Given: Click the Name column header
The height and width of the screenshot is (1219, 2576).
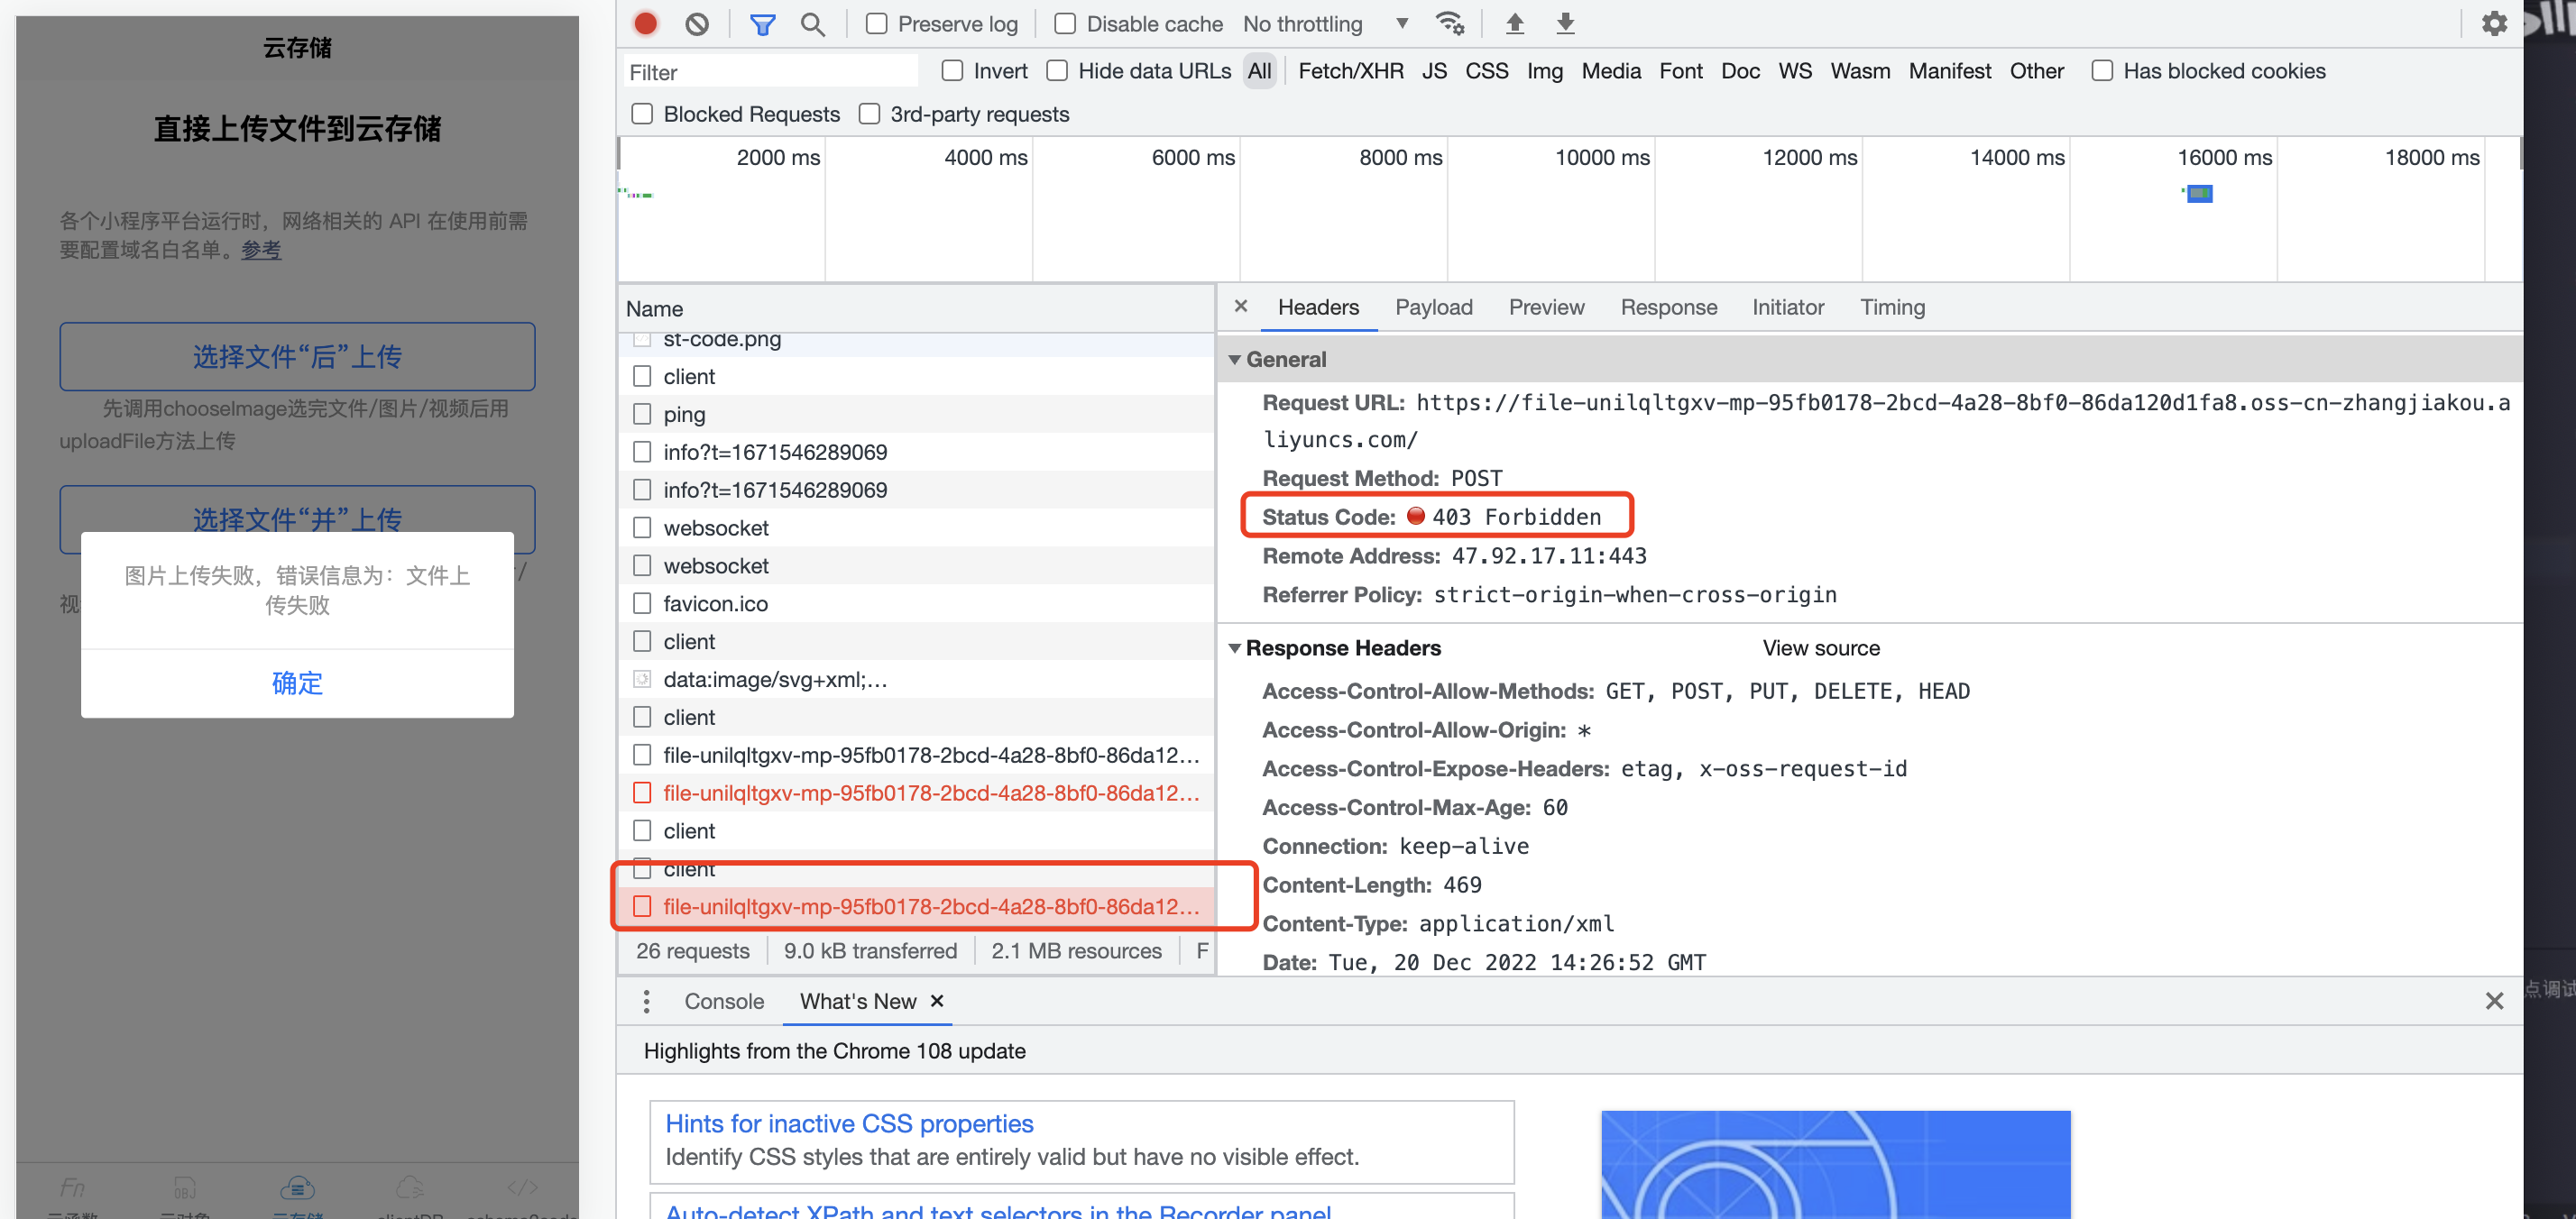Looking at the screenshot, I should [915, 309].
